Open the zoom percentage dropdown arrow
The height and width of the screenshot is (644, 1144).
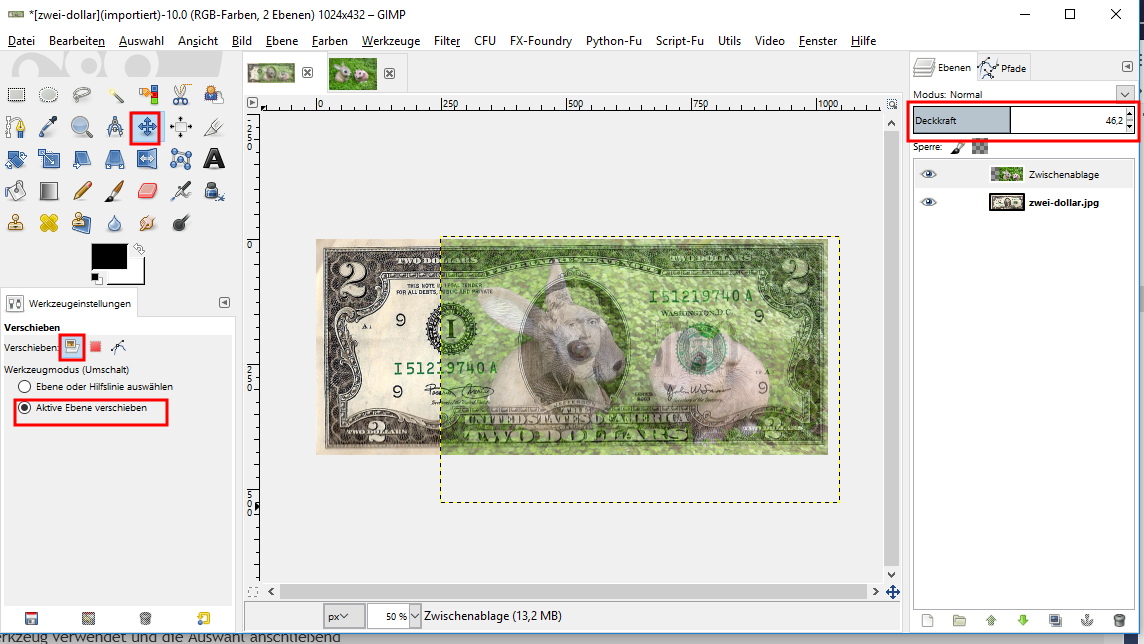coord(415,616)
